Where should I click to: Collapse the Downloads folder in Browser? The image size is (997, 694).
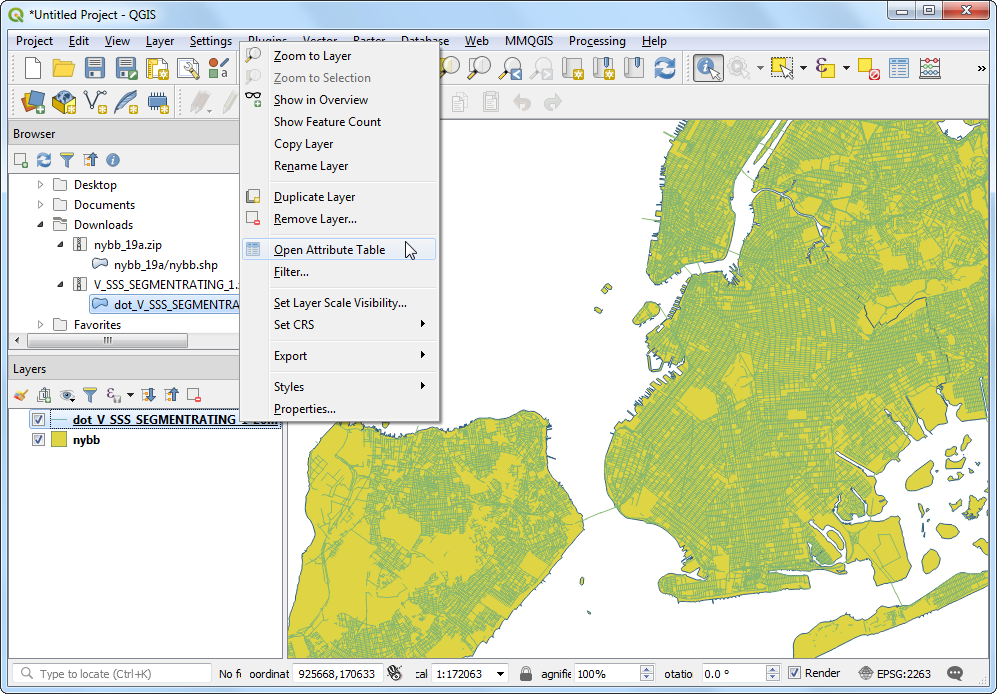point(41,225)
